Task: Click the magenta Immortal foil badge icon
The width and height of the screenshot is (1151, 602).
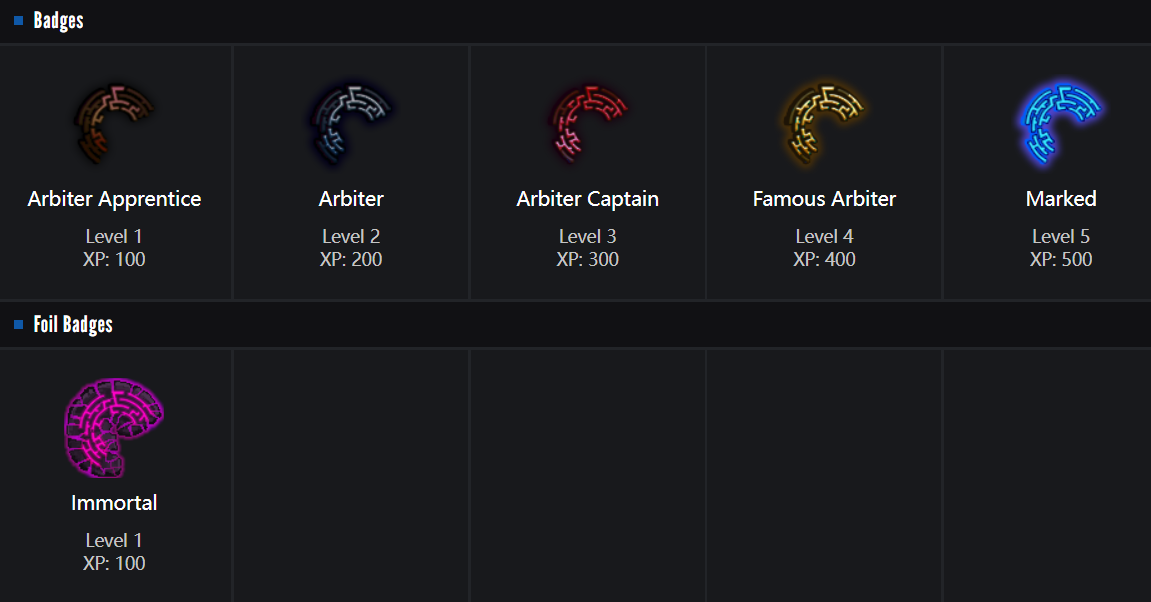Action: (x=113, y=428)
